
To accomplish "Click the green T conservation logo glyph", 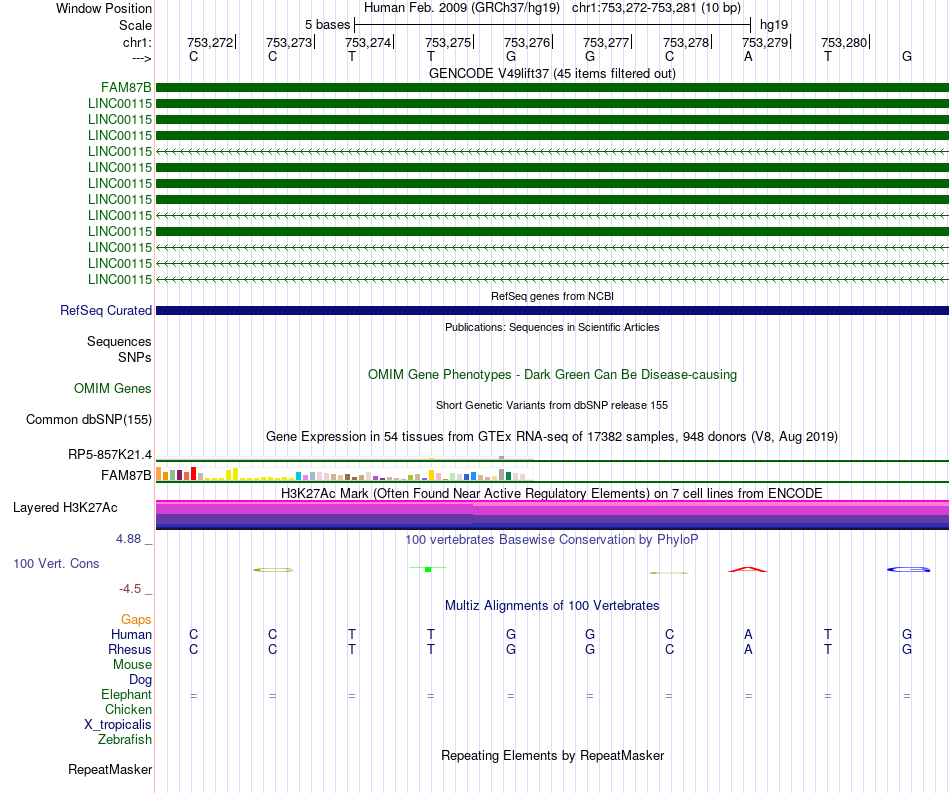I will pos(428,569).
